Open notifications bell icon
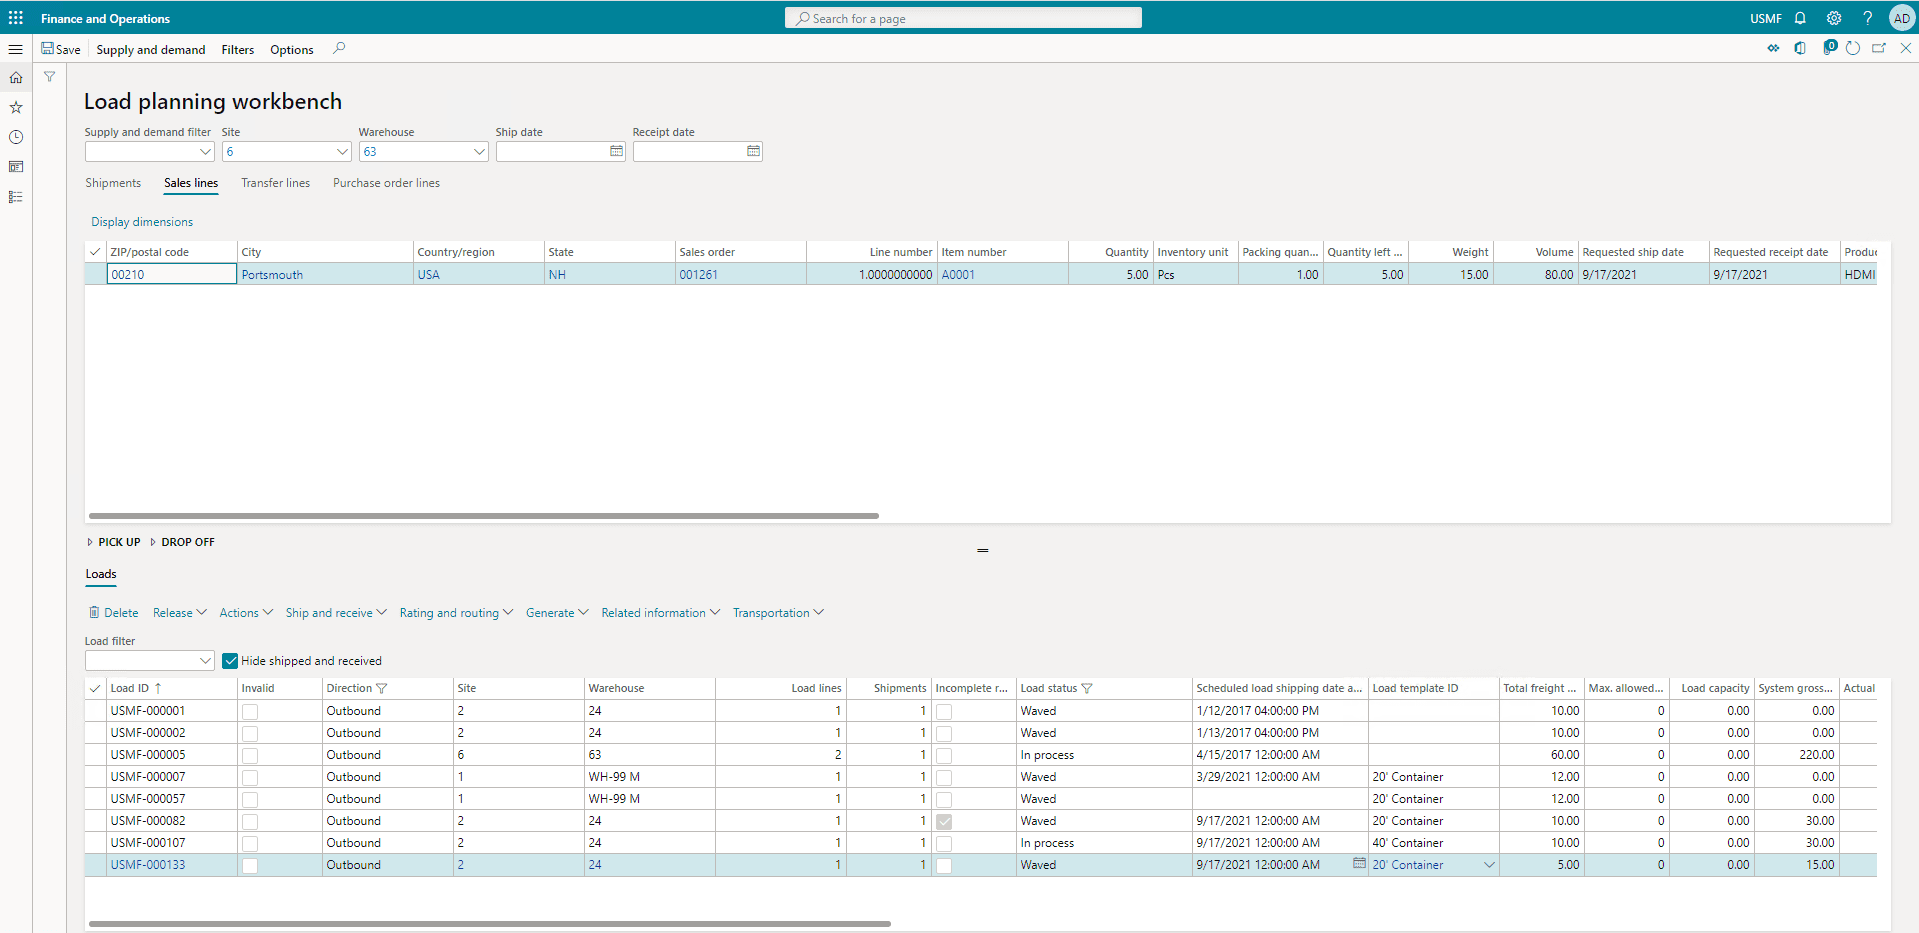Viewport: 1919px width, 933px height. coord(1800,18)
